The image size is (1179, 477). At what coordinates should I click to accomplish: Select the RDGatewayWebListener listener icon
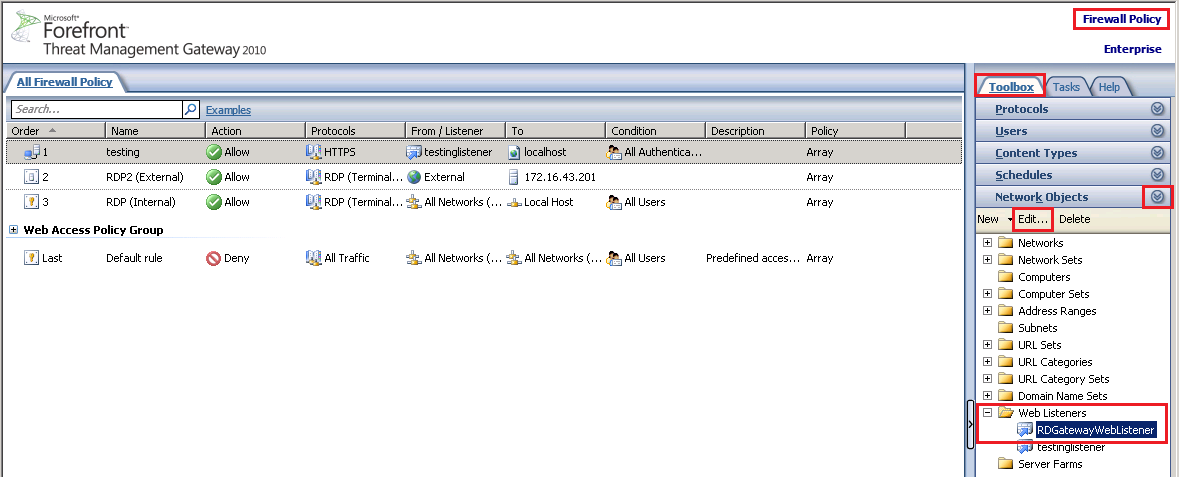pyautogui.click(x=1025, y=430)
